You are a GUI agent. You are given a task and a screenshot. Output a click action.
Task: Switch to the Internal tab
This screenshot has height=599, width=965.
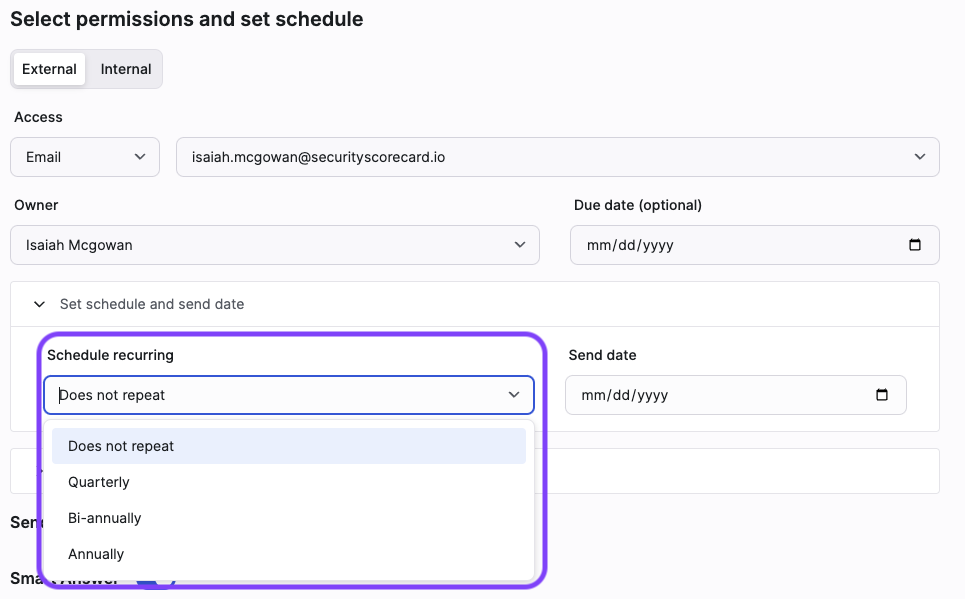coord(126,69)
